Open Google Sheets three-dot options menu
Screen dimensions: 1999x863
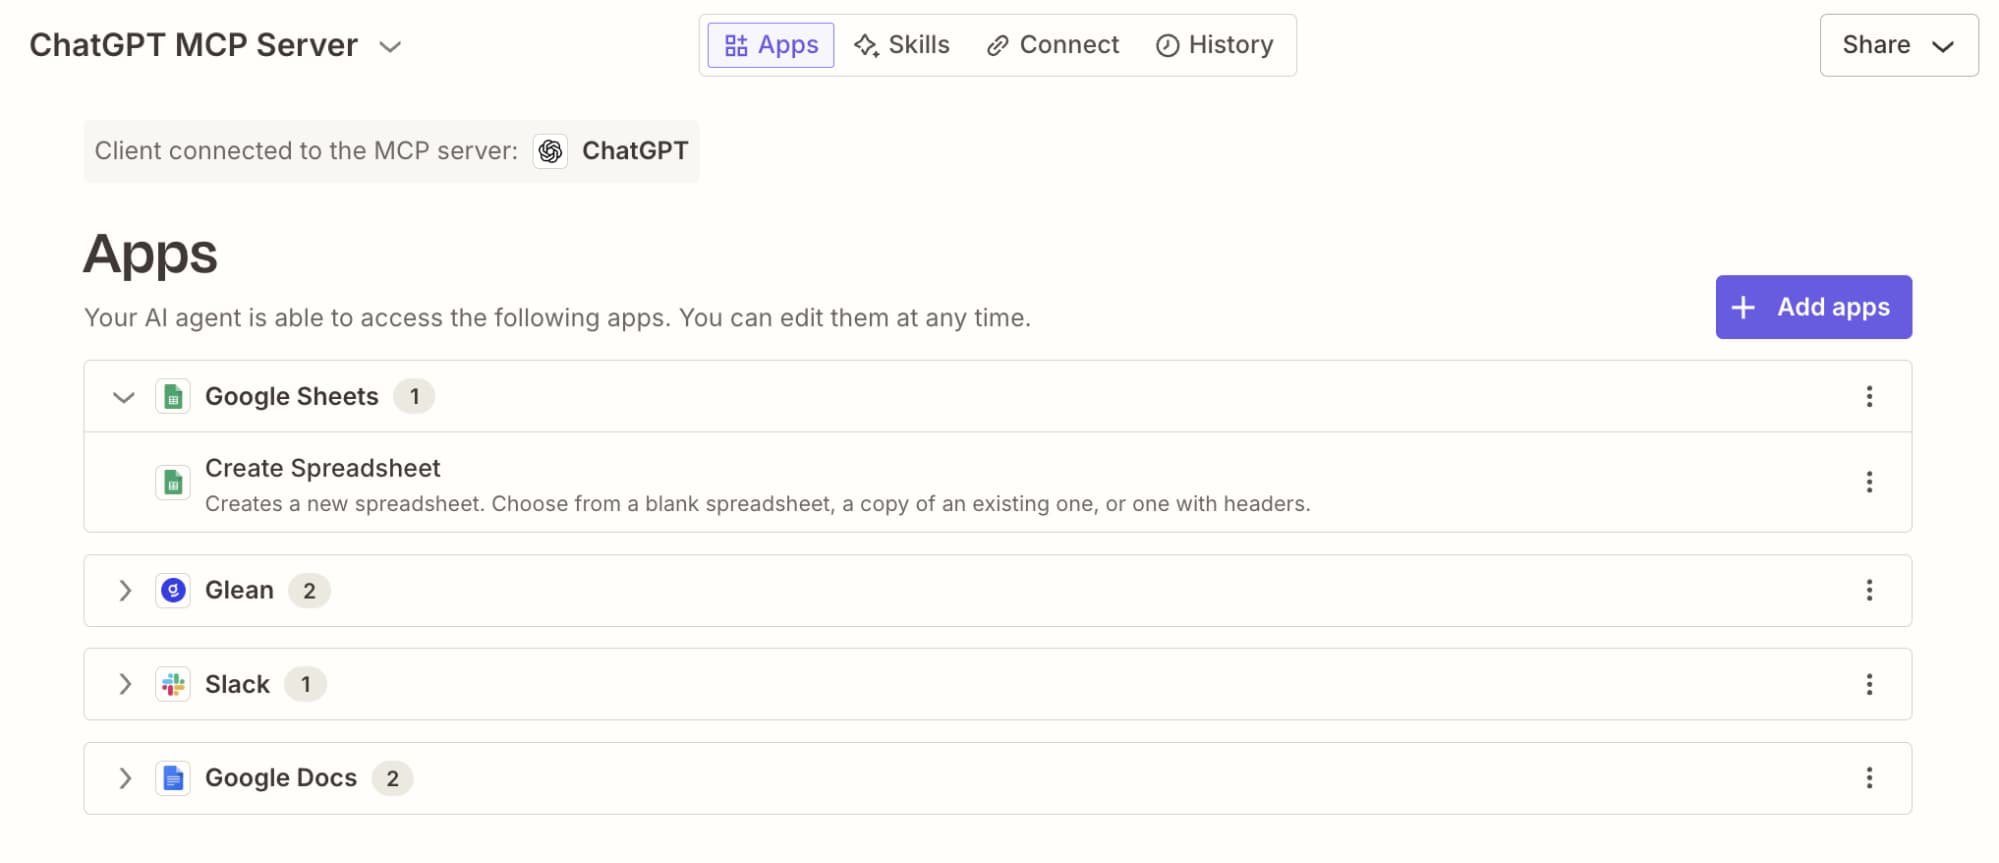pos(1868,397)
